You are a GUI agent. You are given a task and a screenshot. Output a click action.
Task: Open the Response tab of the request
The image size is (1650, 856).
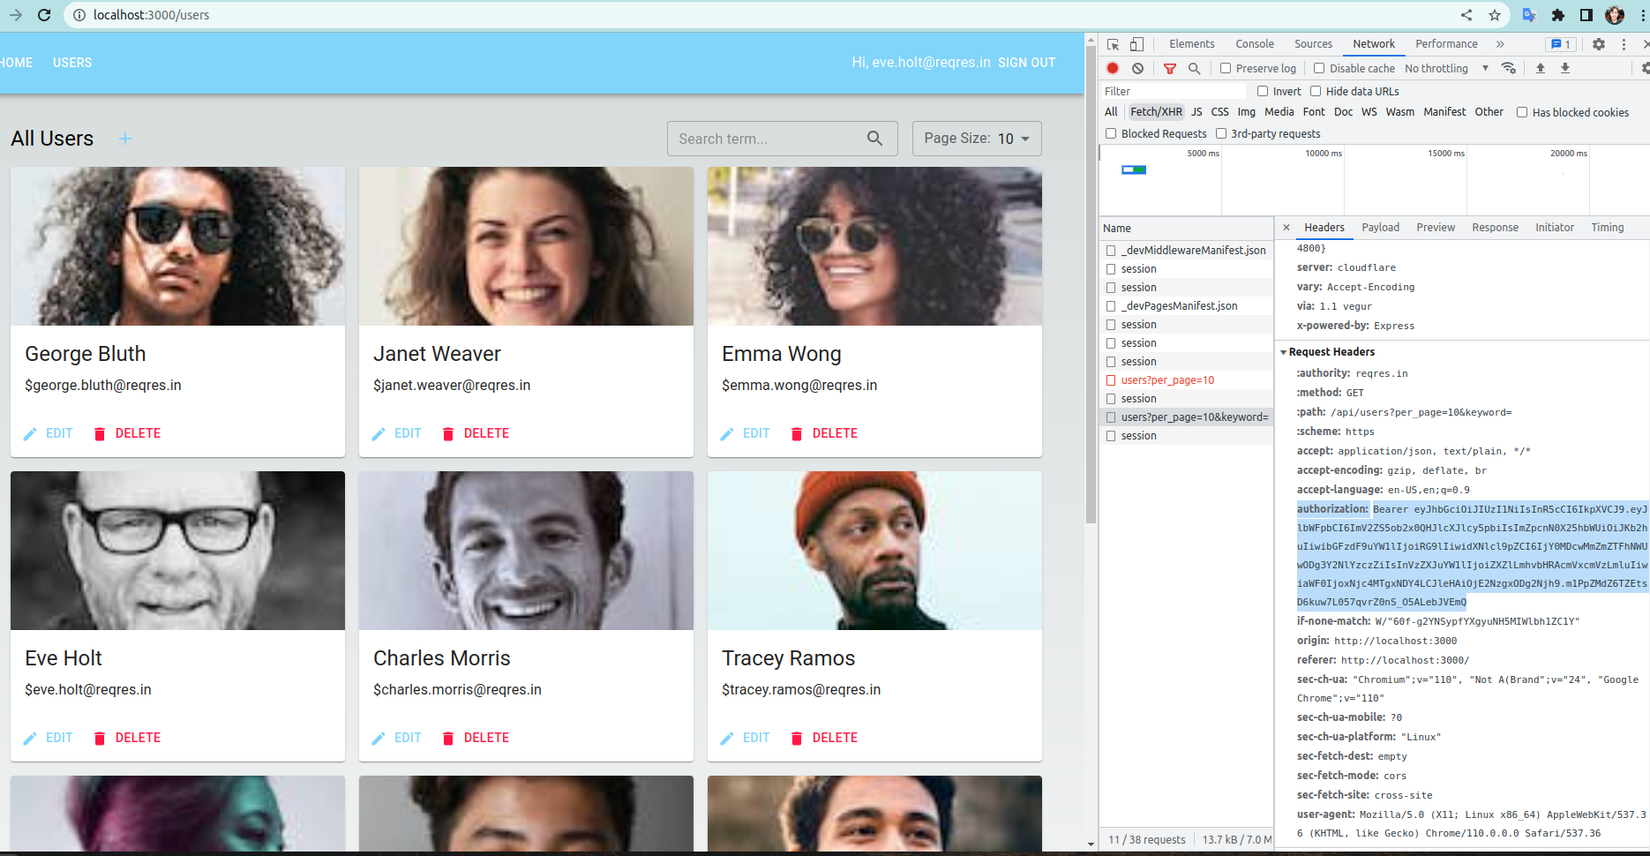click(1495, 228)
